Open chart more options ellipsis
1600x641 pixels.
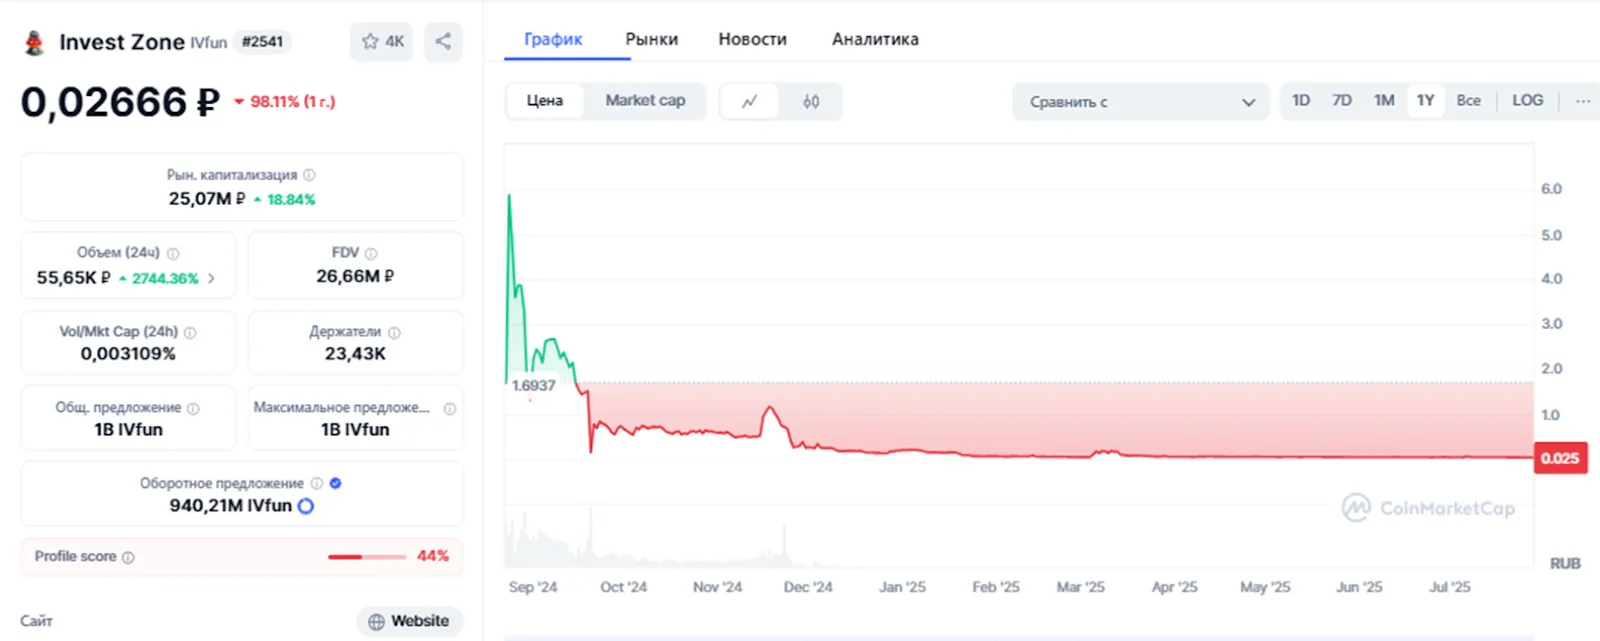[1583, 101]
